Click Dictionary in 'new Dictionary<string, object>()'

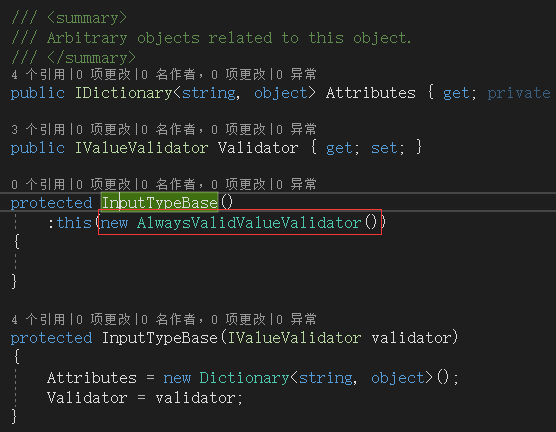pos(244,378)
